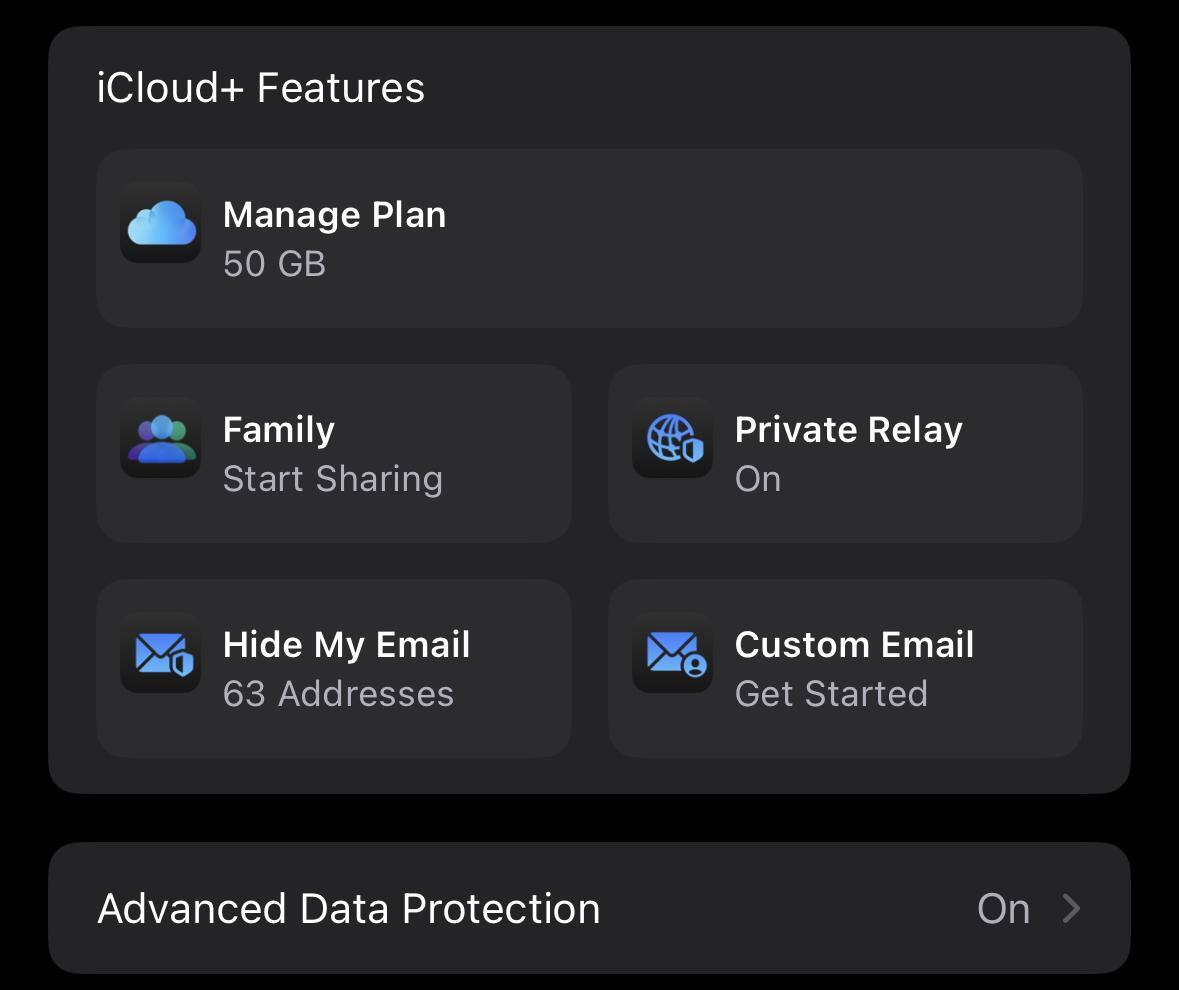1179x990 pixels.
Task: Tap the Family people group icon
Action: click(x=160, y=438)
